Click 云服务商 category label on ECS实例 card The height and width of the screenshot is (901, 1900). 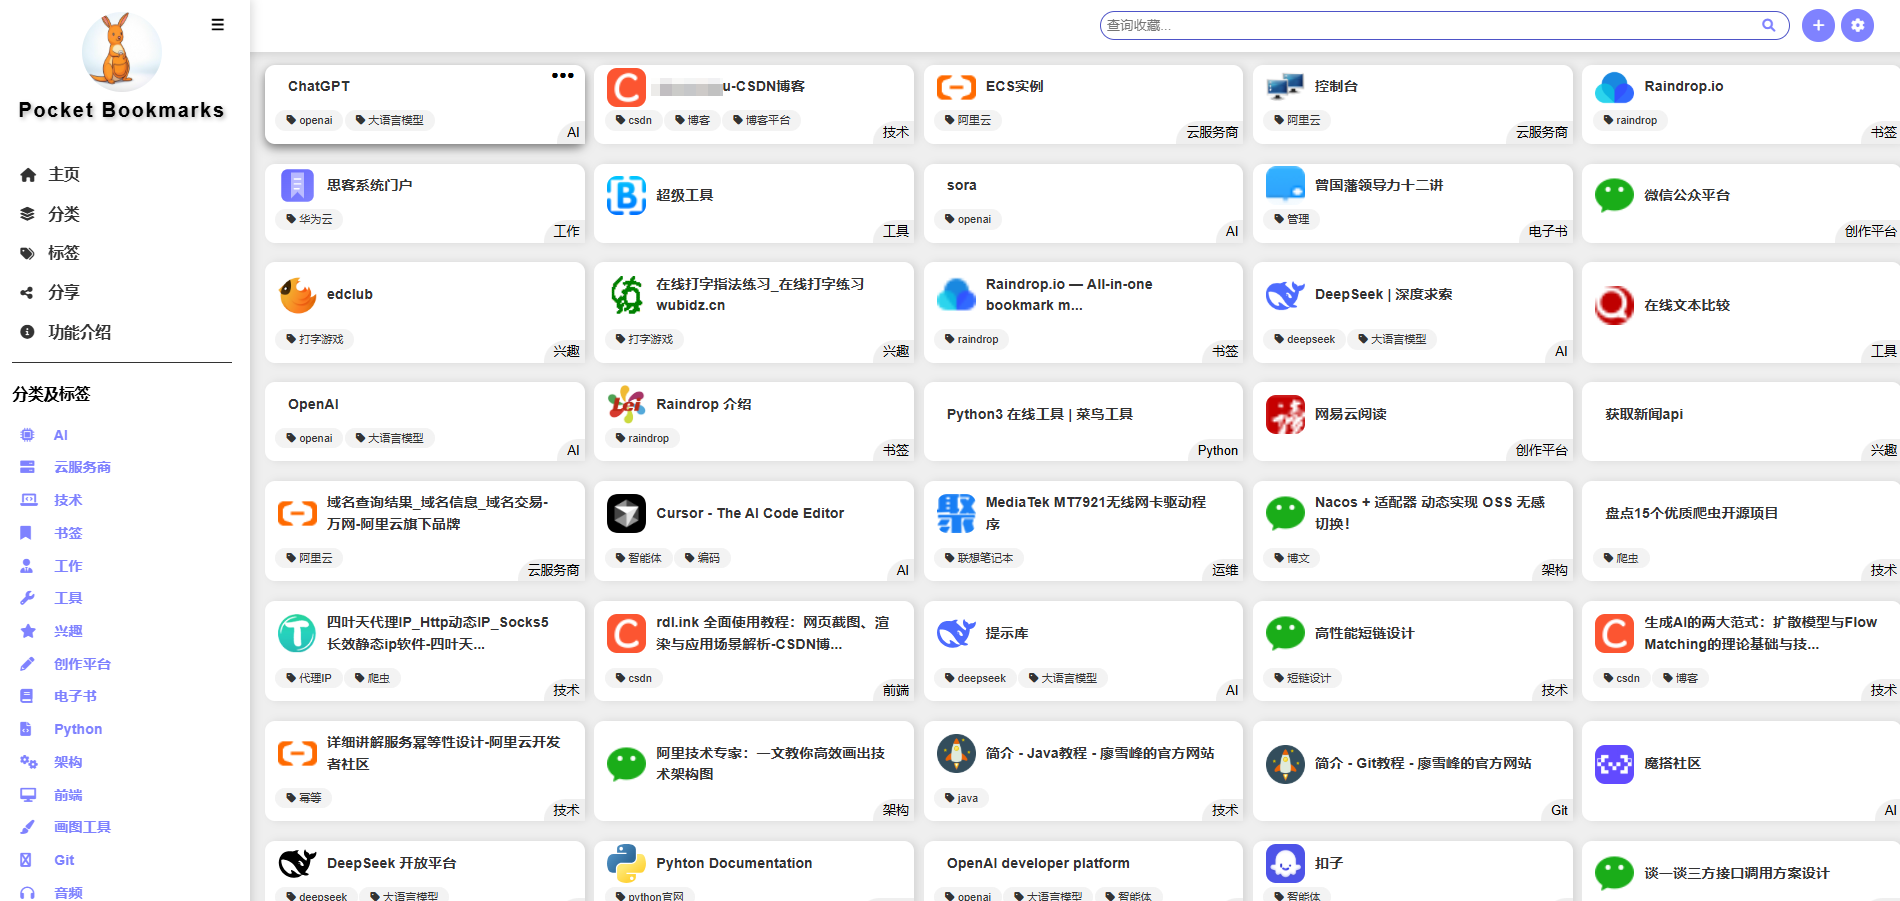pos(1211,132)
